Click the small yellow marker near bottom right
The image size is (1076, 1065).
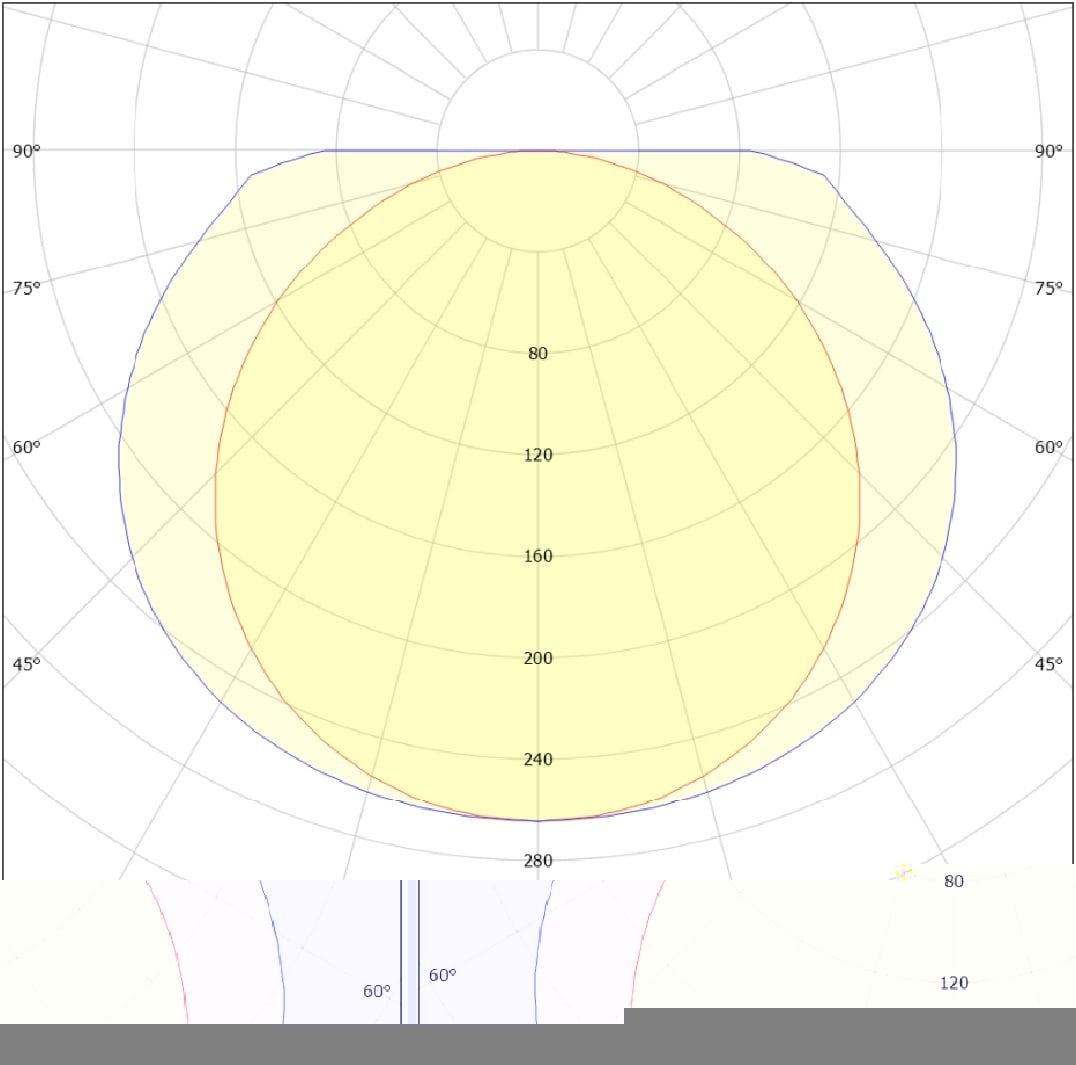click(903, 872)
